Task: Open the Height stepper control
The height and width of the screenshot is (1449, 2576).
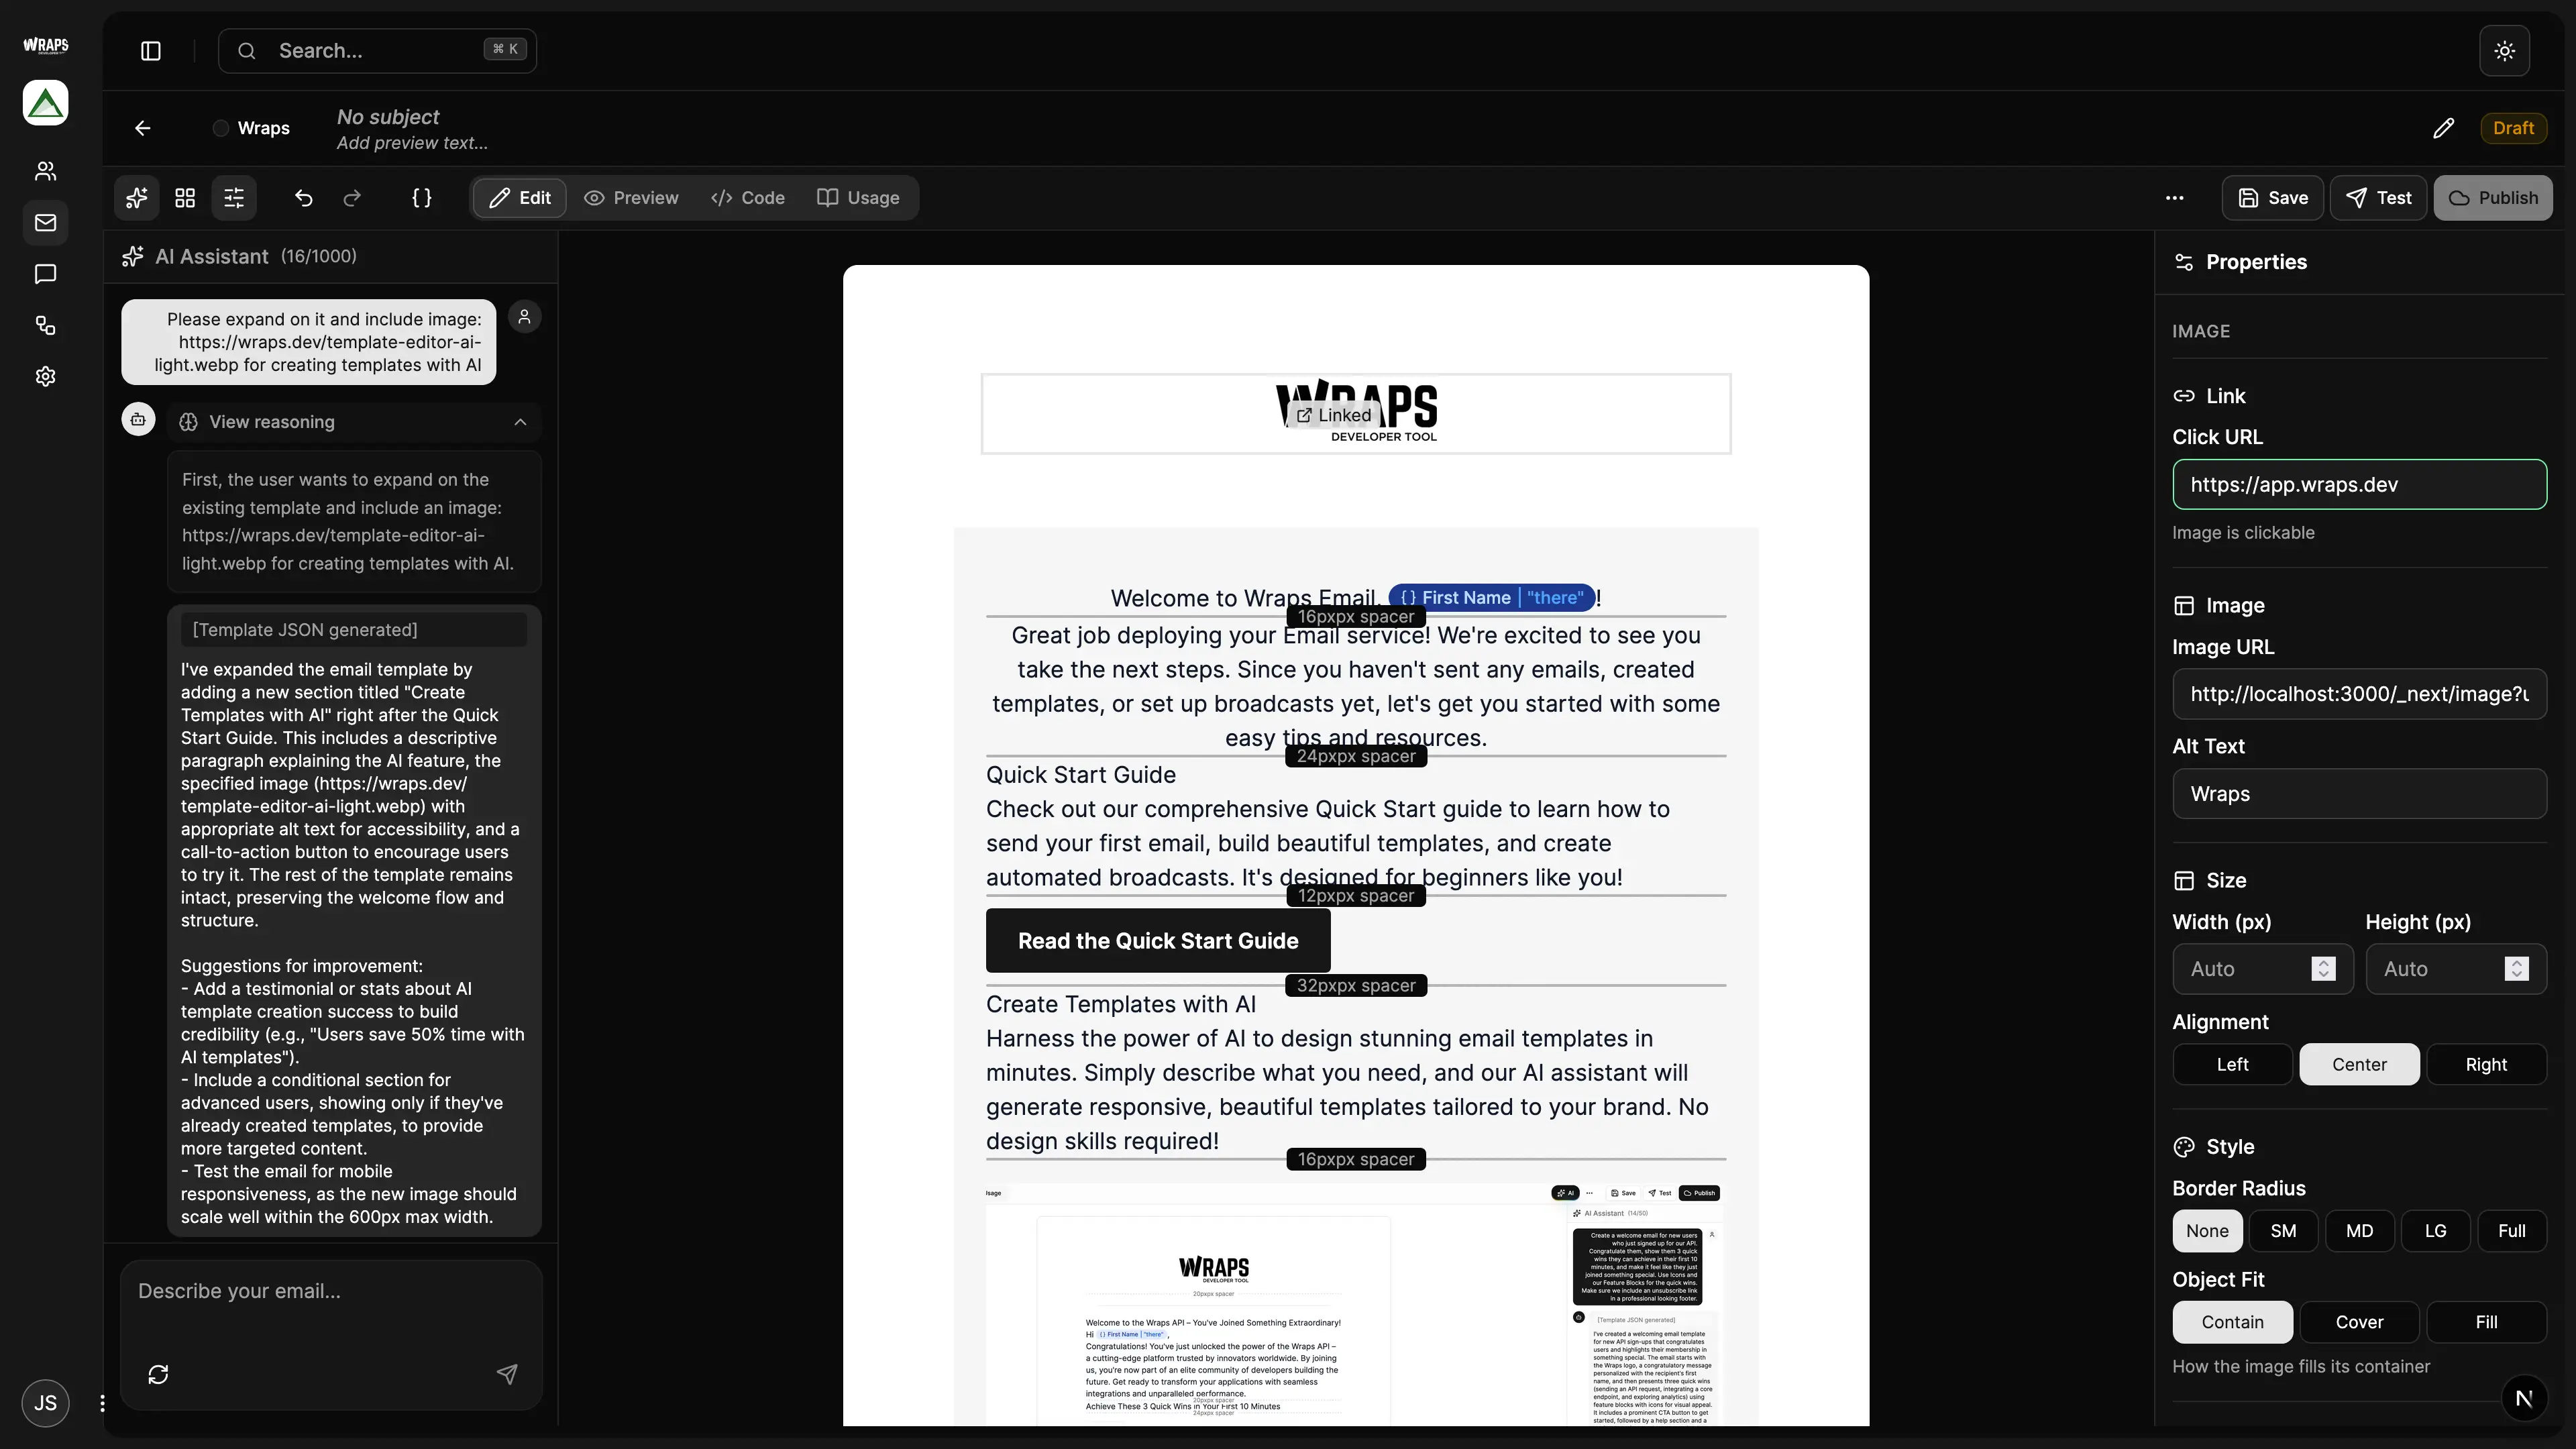Action: 2516,968
